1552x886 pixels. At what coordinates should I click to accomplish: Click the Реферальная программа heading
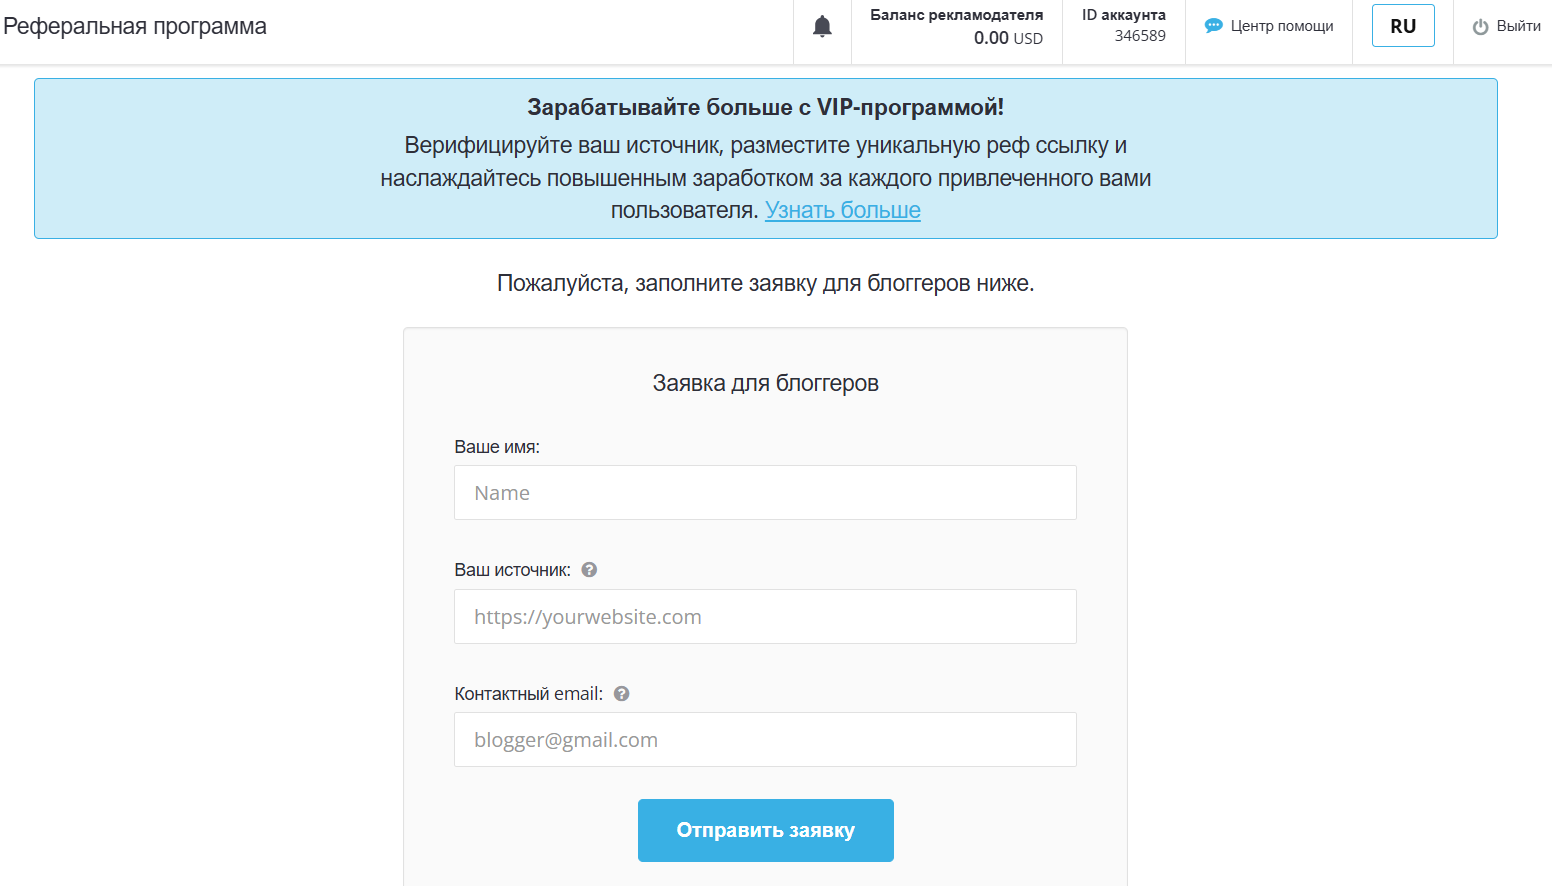tap(136, 27)
